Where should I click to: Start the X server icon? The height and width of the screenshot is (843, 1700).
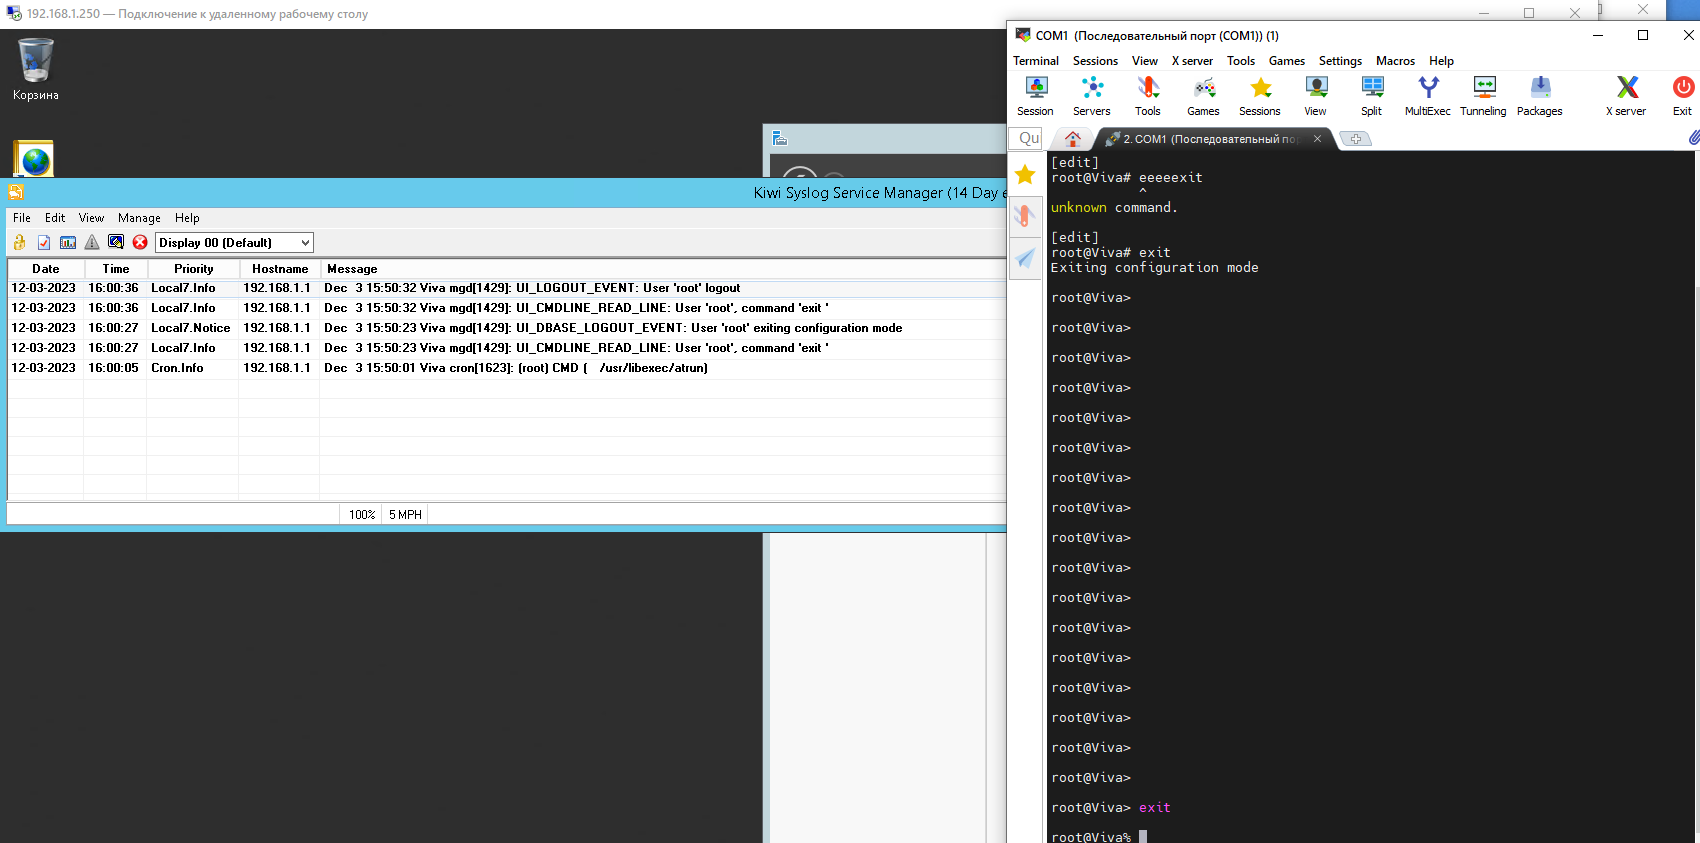click(1626, 96)
